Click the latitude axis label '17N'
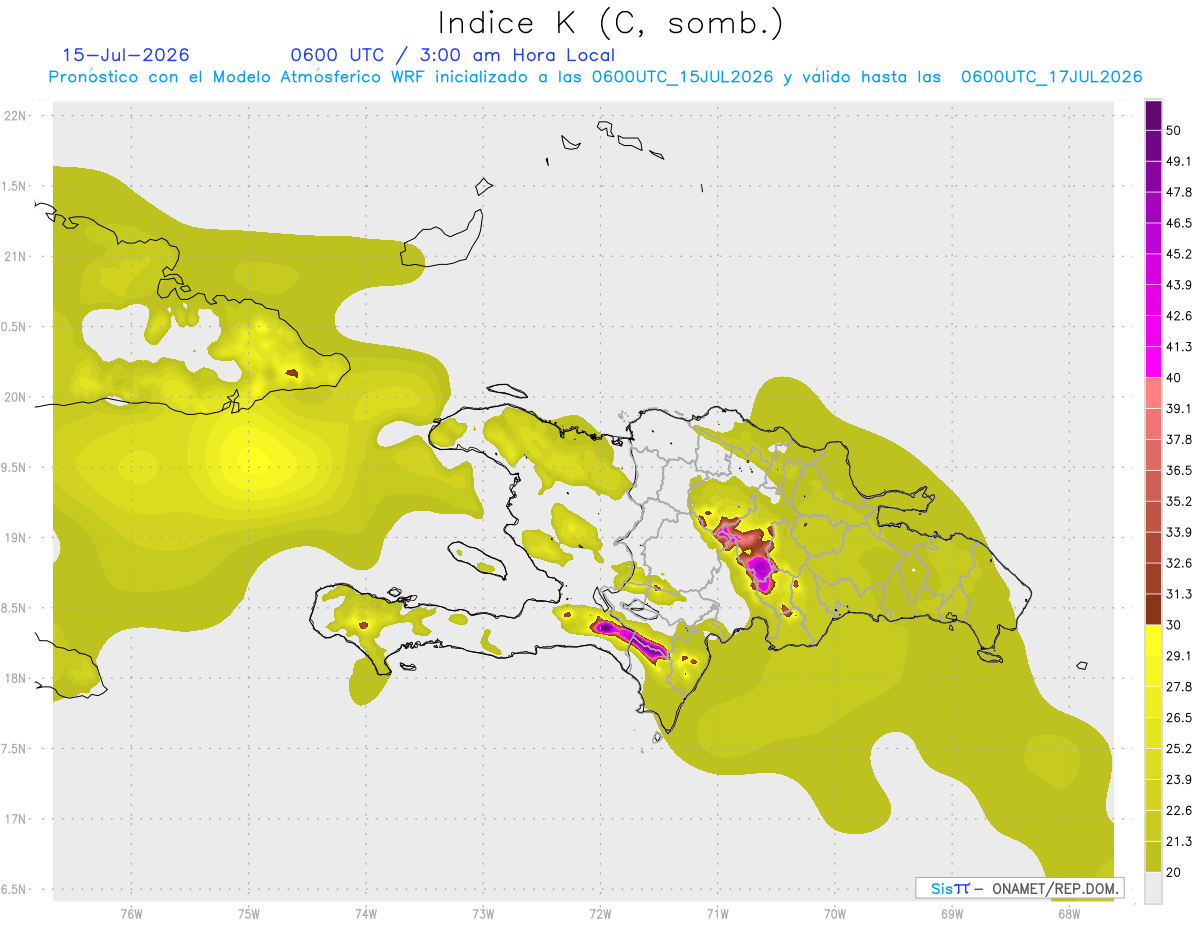 coord(17,819)
